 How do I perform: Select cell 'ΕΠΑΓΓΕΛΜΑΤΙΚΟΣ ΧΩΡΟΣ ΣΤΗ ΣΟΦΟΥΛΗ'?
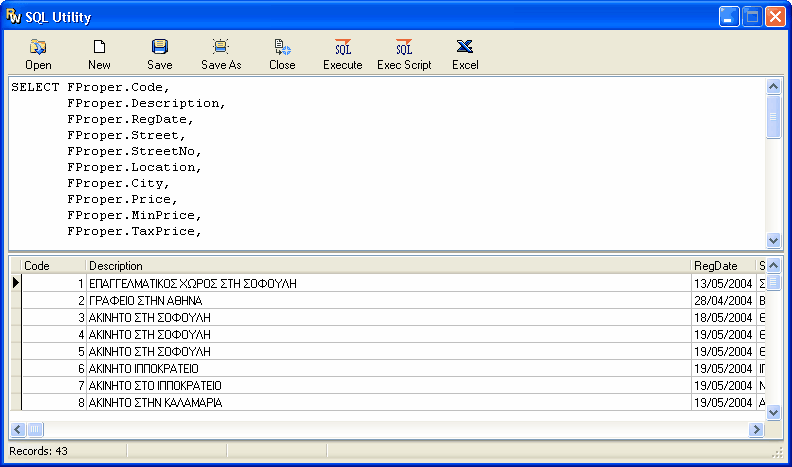388,284
